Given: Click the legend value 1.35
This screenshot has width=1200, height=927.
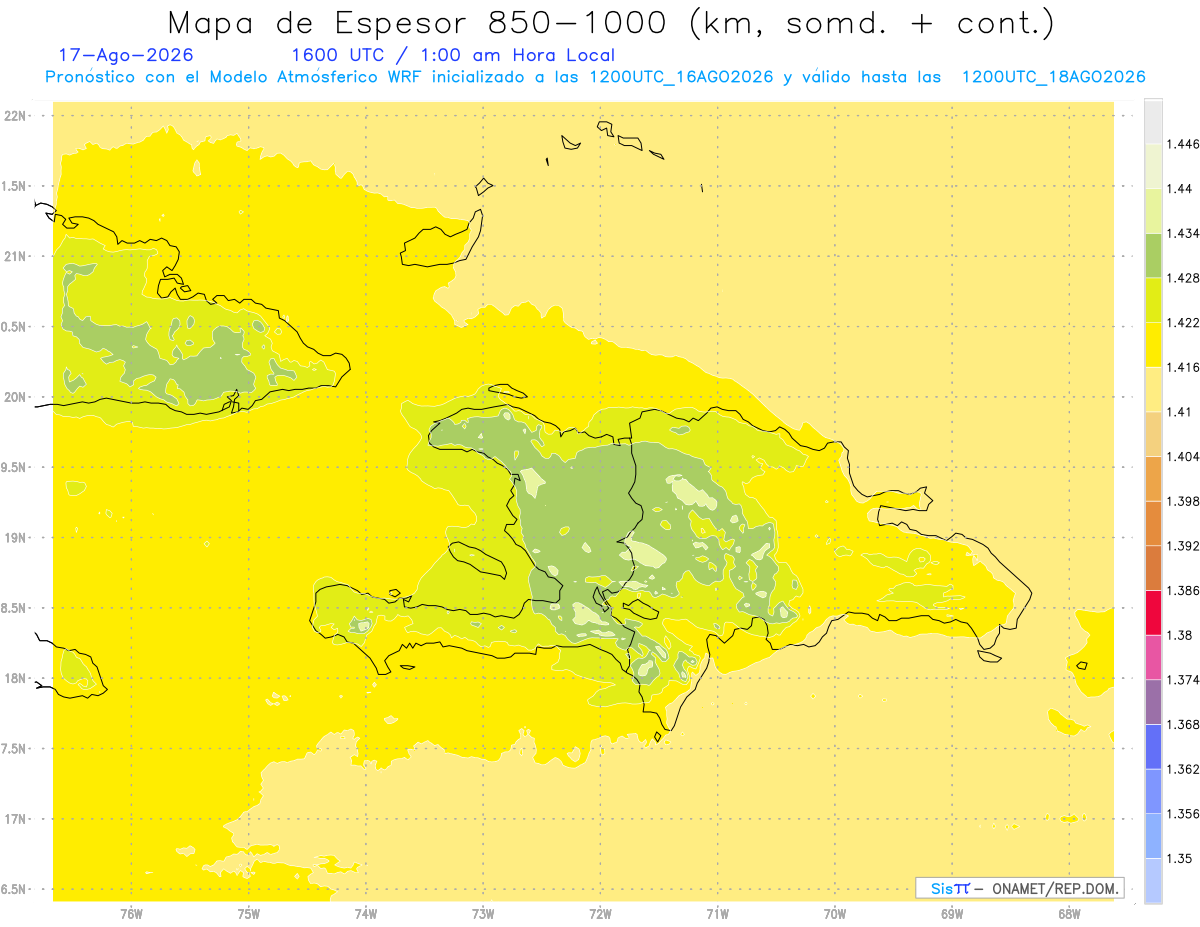Looking at the screenshot, I should [1179, 858].
